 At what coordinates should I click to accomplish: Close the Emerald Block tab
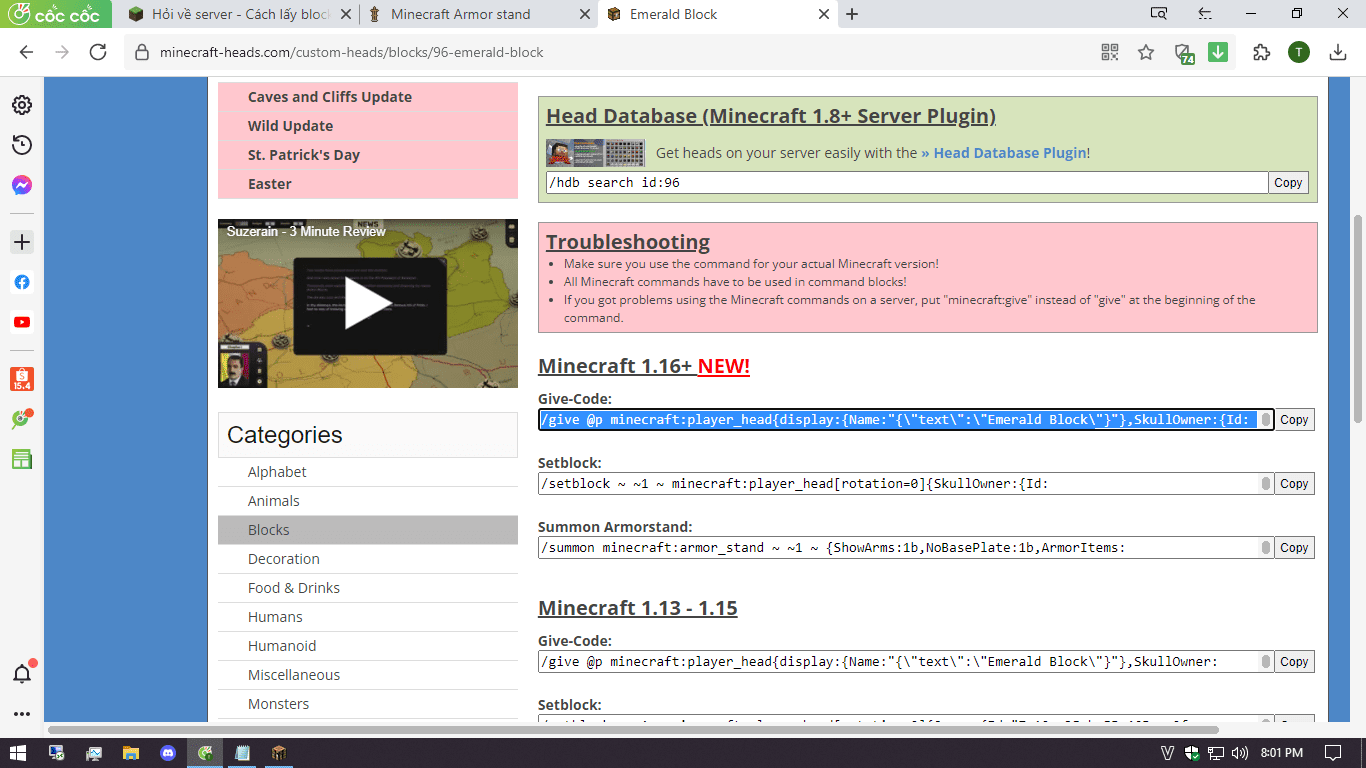click(824, 14)
